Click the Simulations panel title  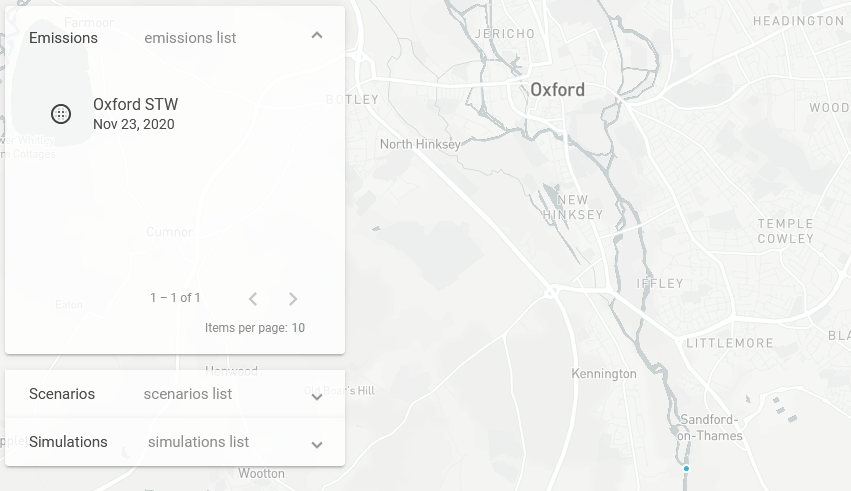click(68, 442)
